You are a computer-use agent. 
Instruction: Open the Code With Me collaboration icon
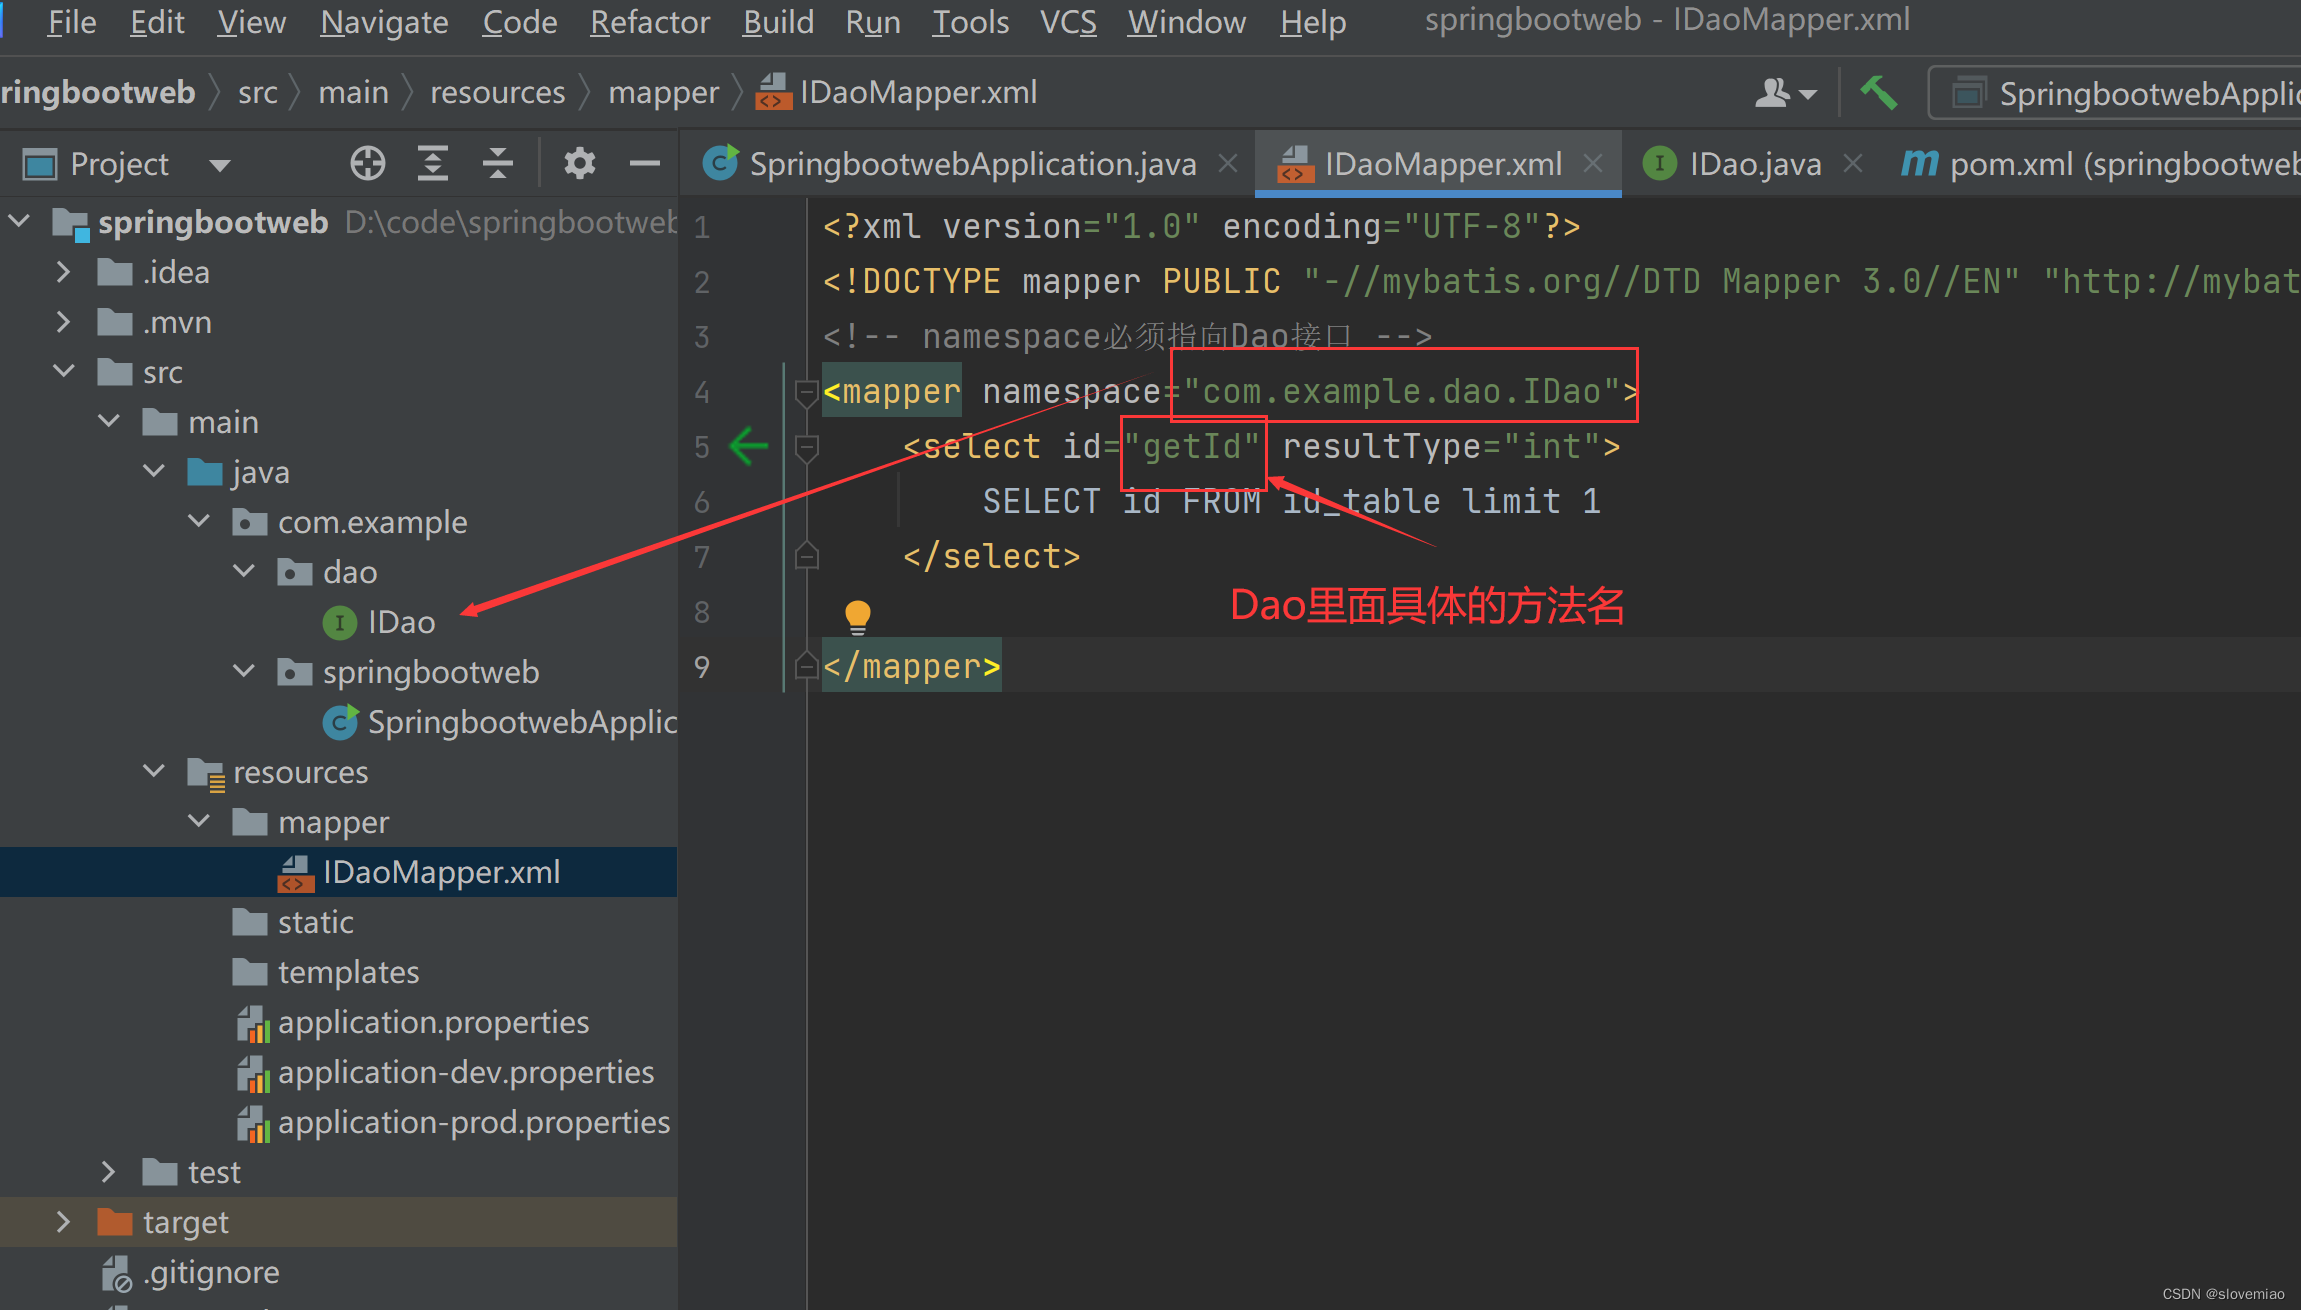tap(1780, 92)
